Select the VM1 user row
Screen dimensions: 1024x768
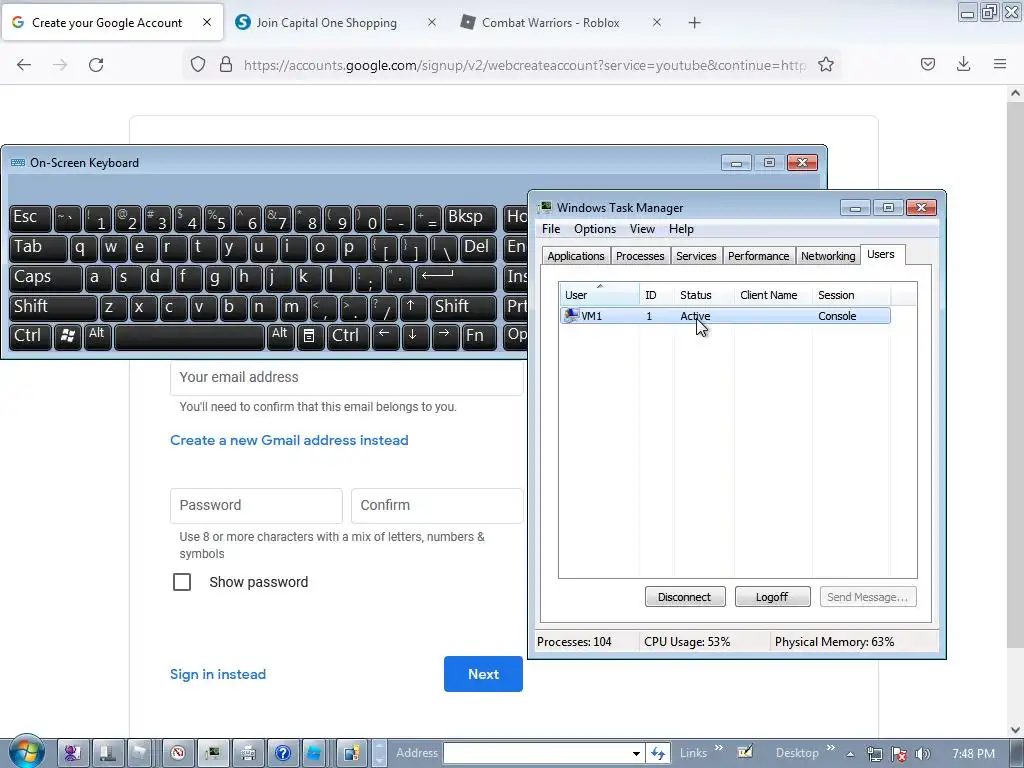[725, 316]
